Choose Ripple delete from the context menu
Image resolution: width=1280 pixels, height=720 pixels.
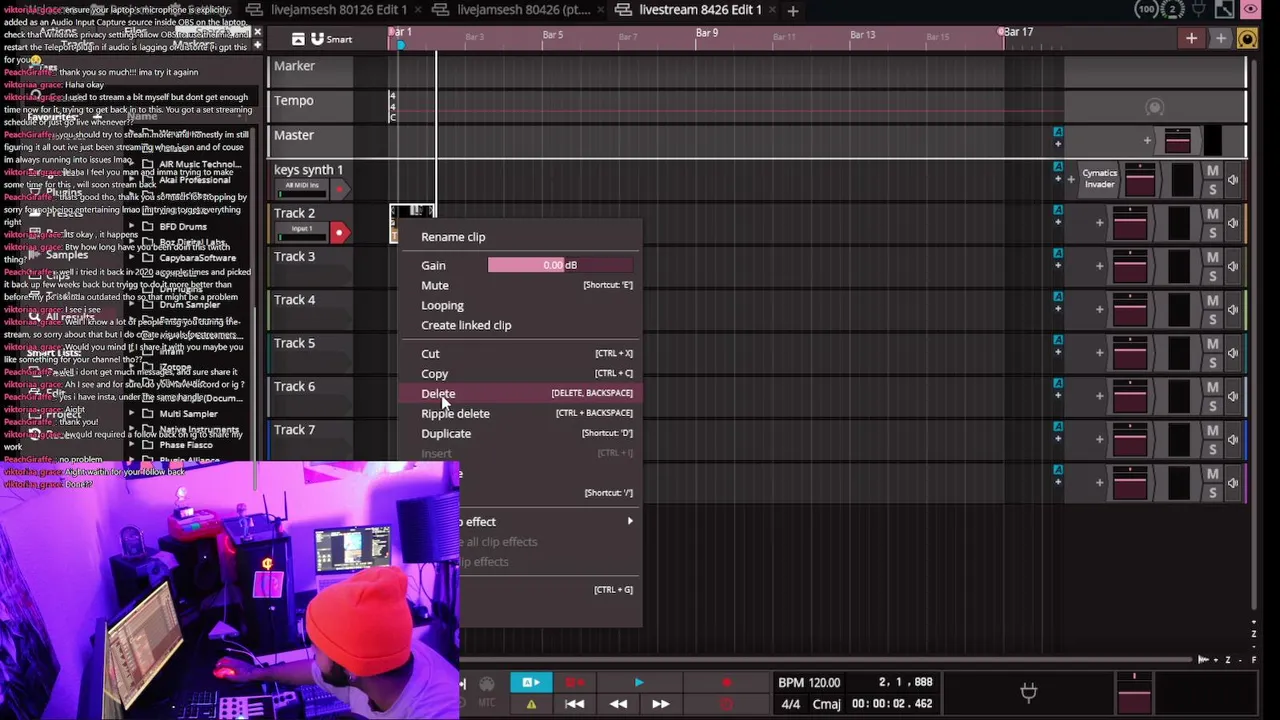(455, 413)
